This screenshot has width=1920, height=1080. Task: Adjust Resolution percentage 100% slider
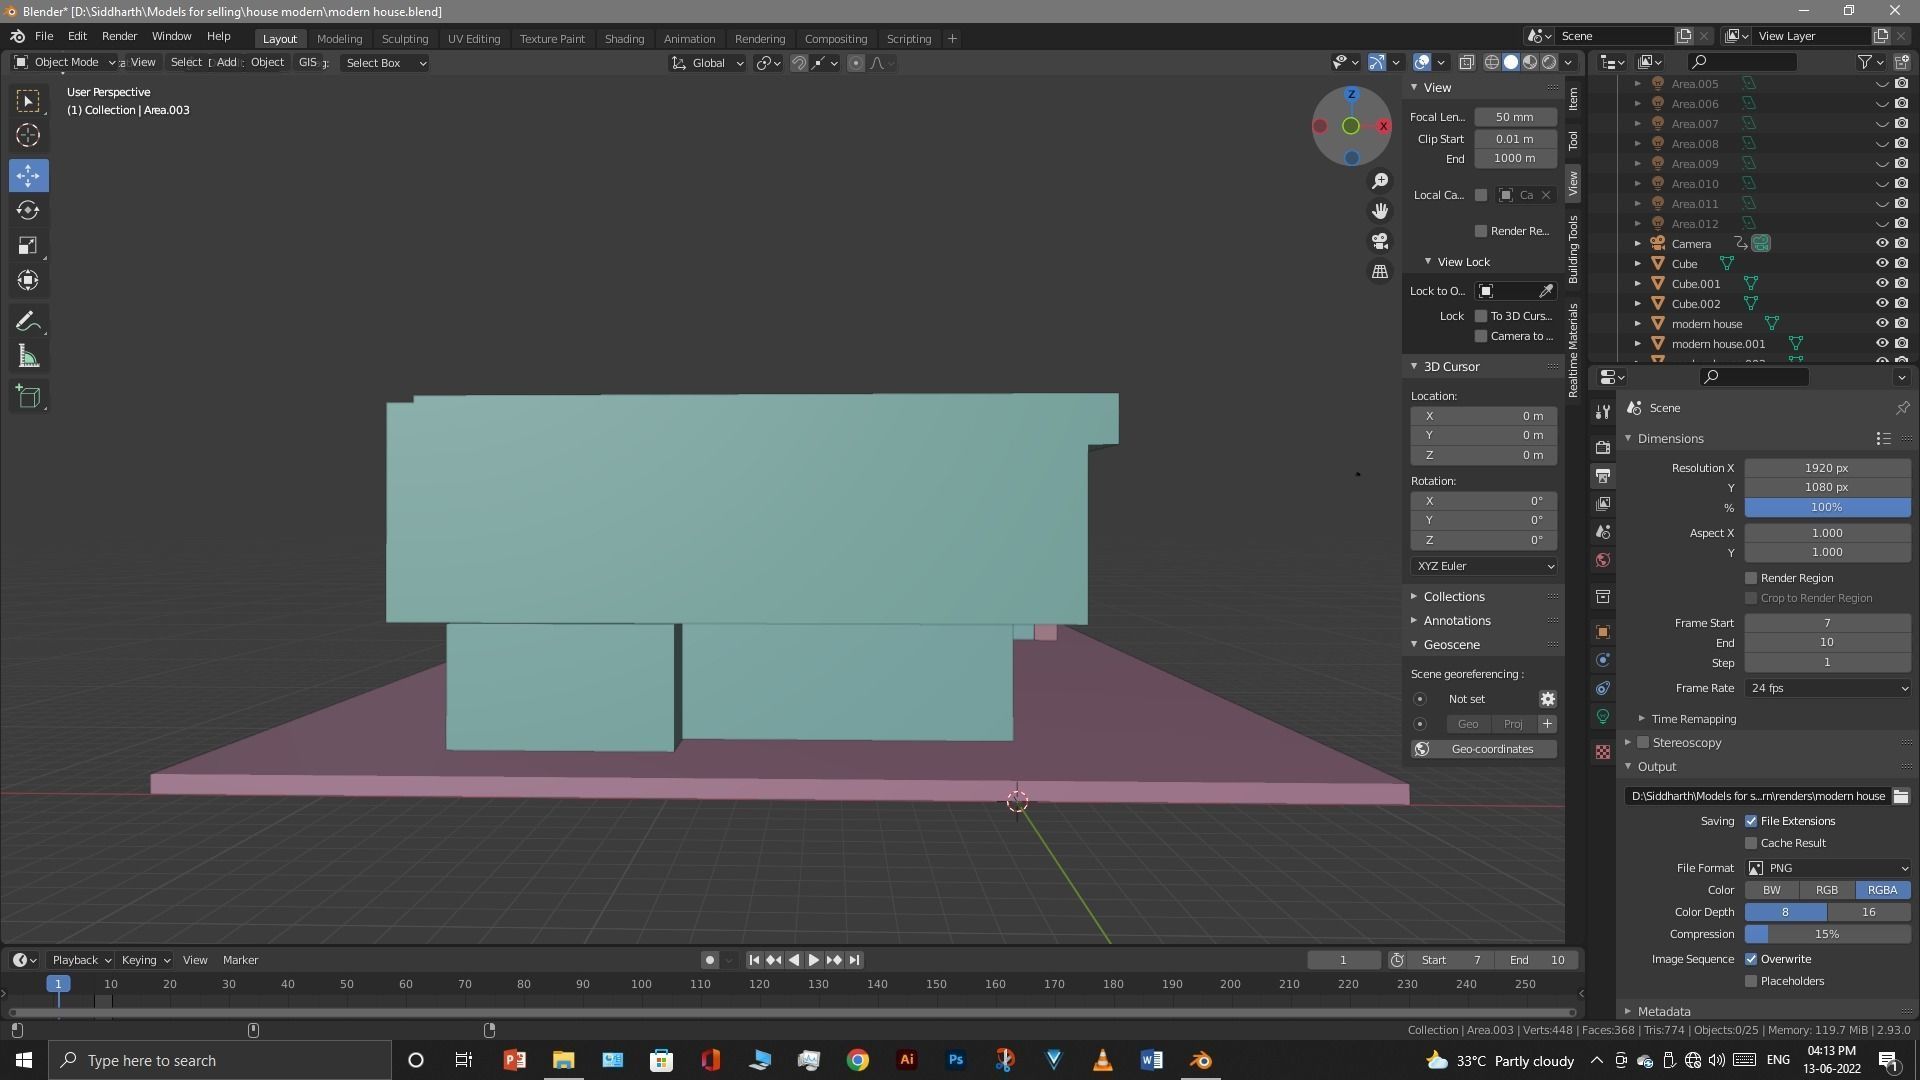pyautogui.click(x=1828, y=508)
